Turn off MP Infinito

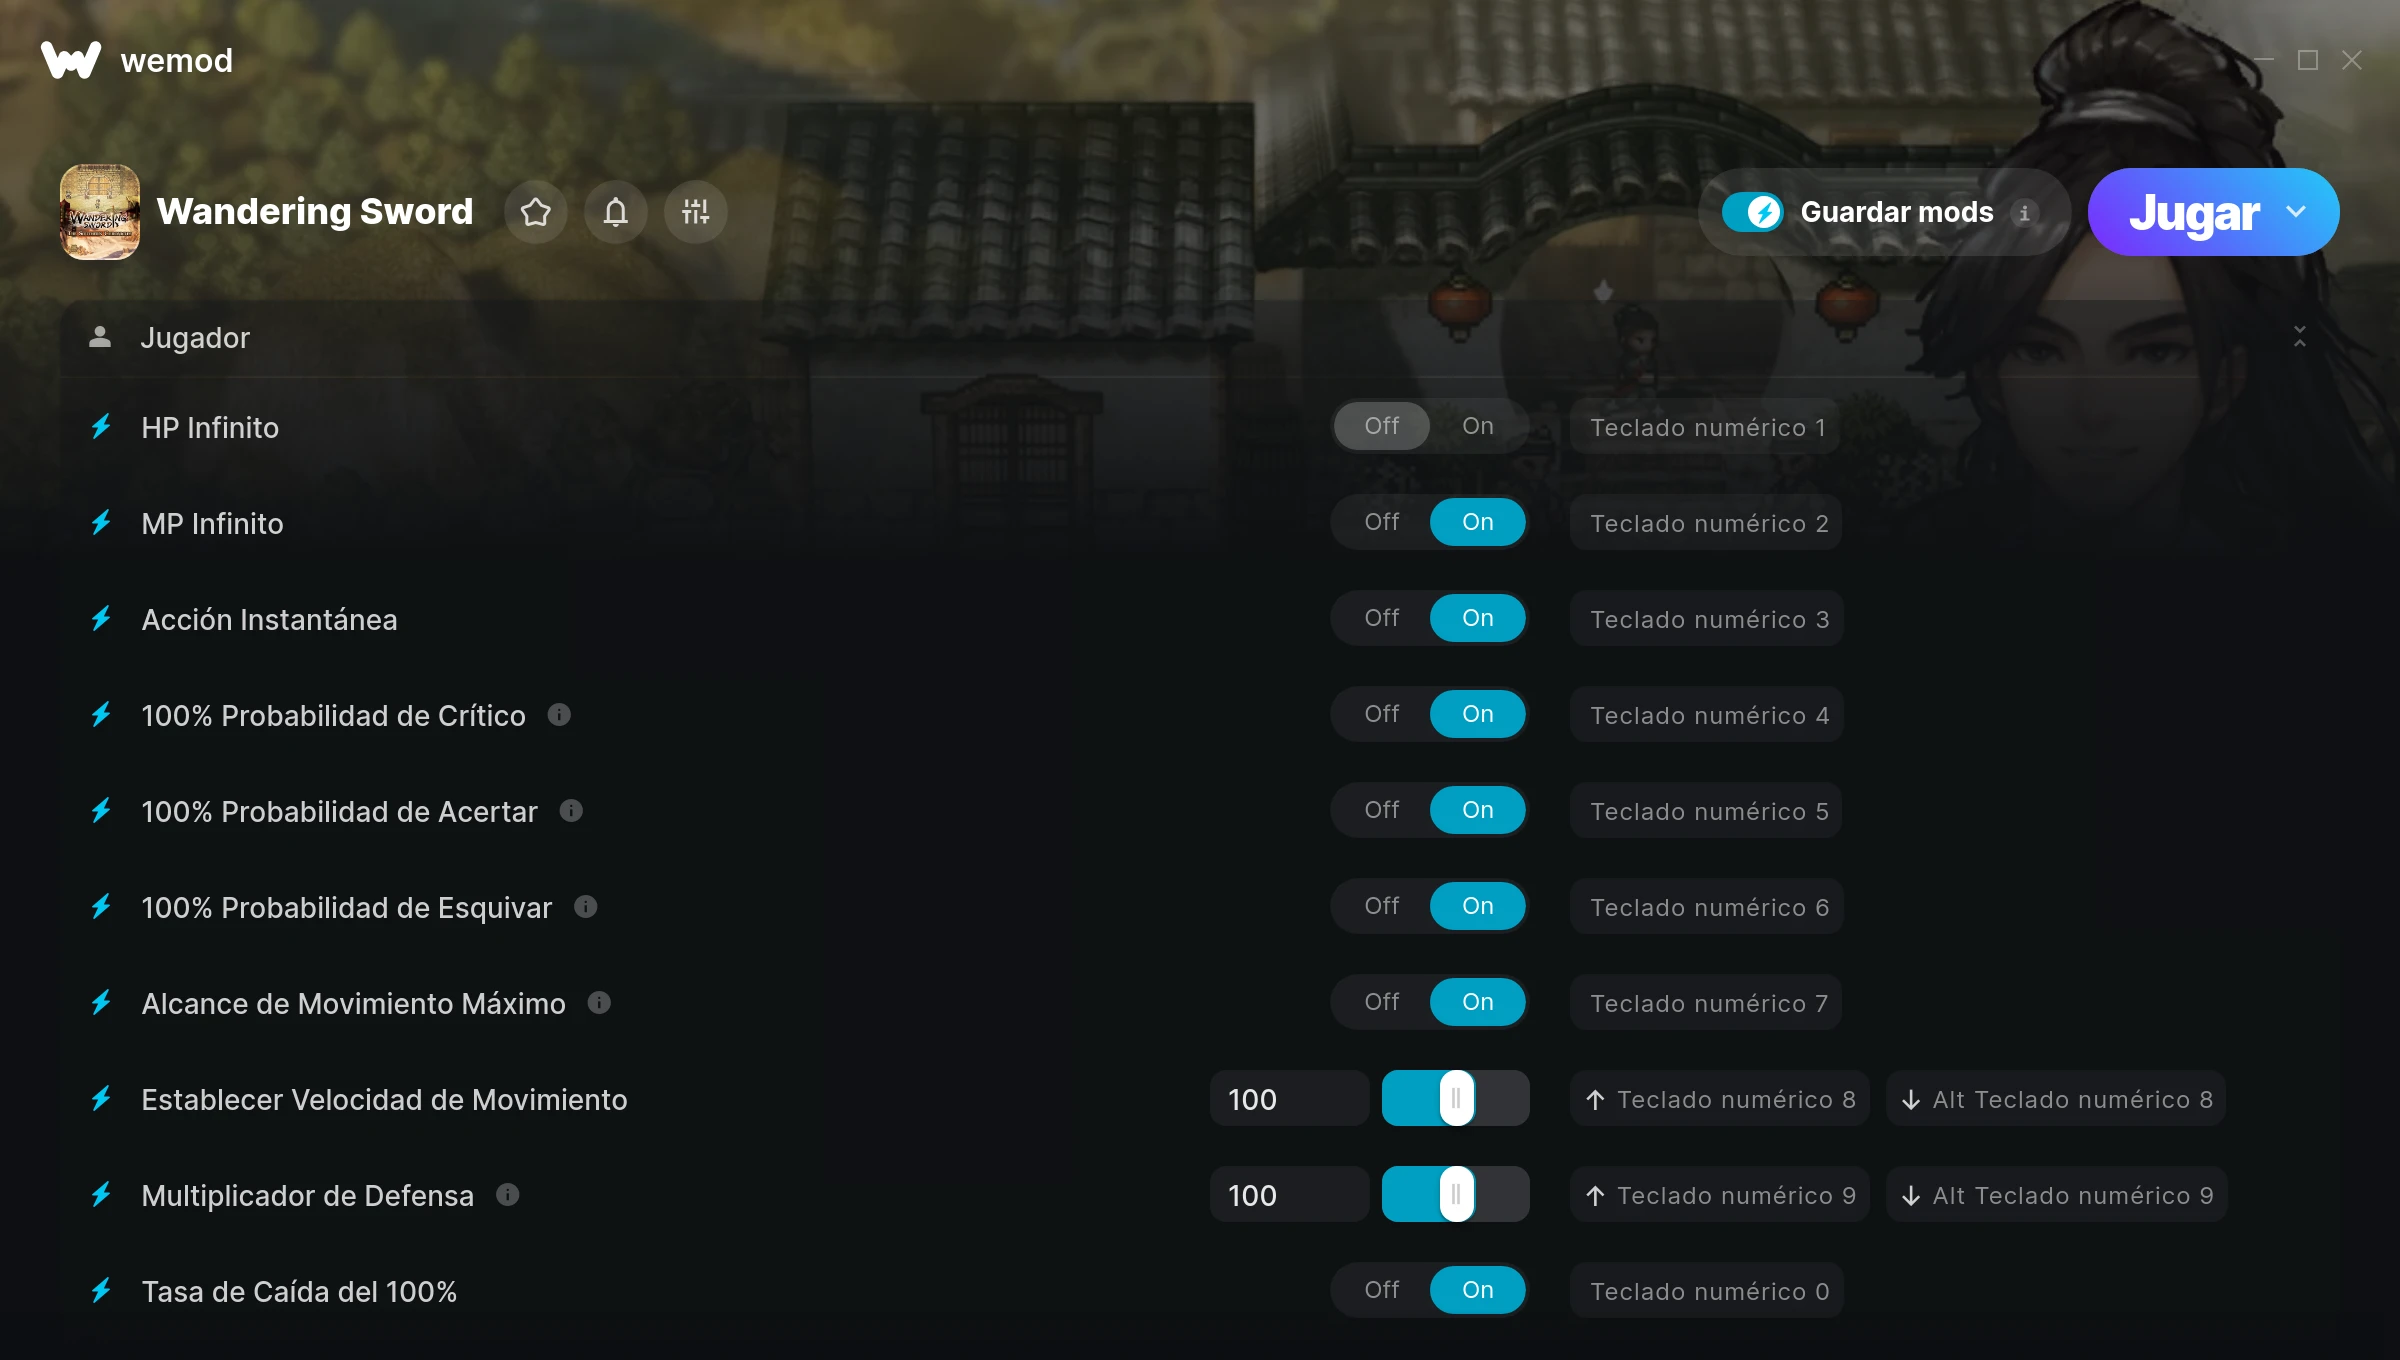click(x=1382, y=522)
